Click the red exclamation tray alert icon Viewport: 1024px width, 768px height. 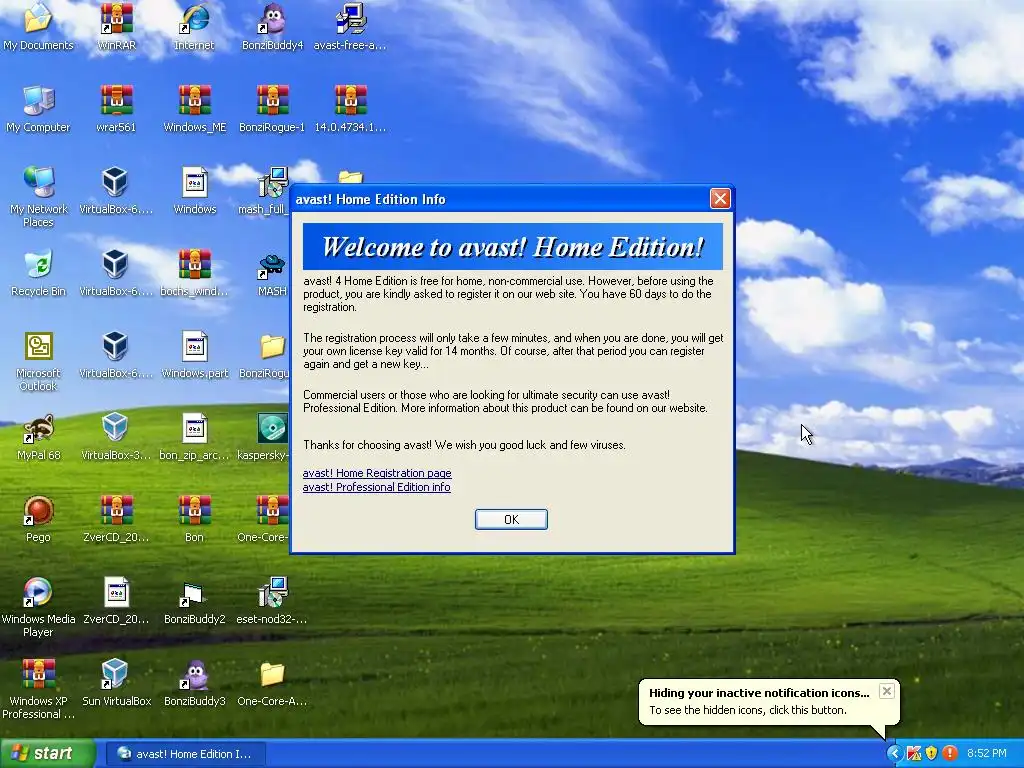tap(950, 754)
